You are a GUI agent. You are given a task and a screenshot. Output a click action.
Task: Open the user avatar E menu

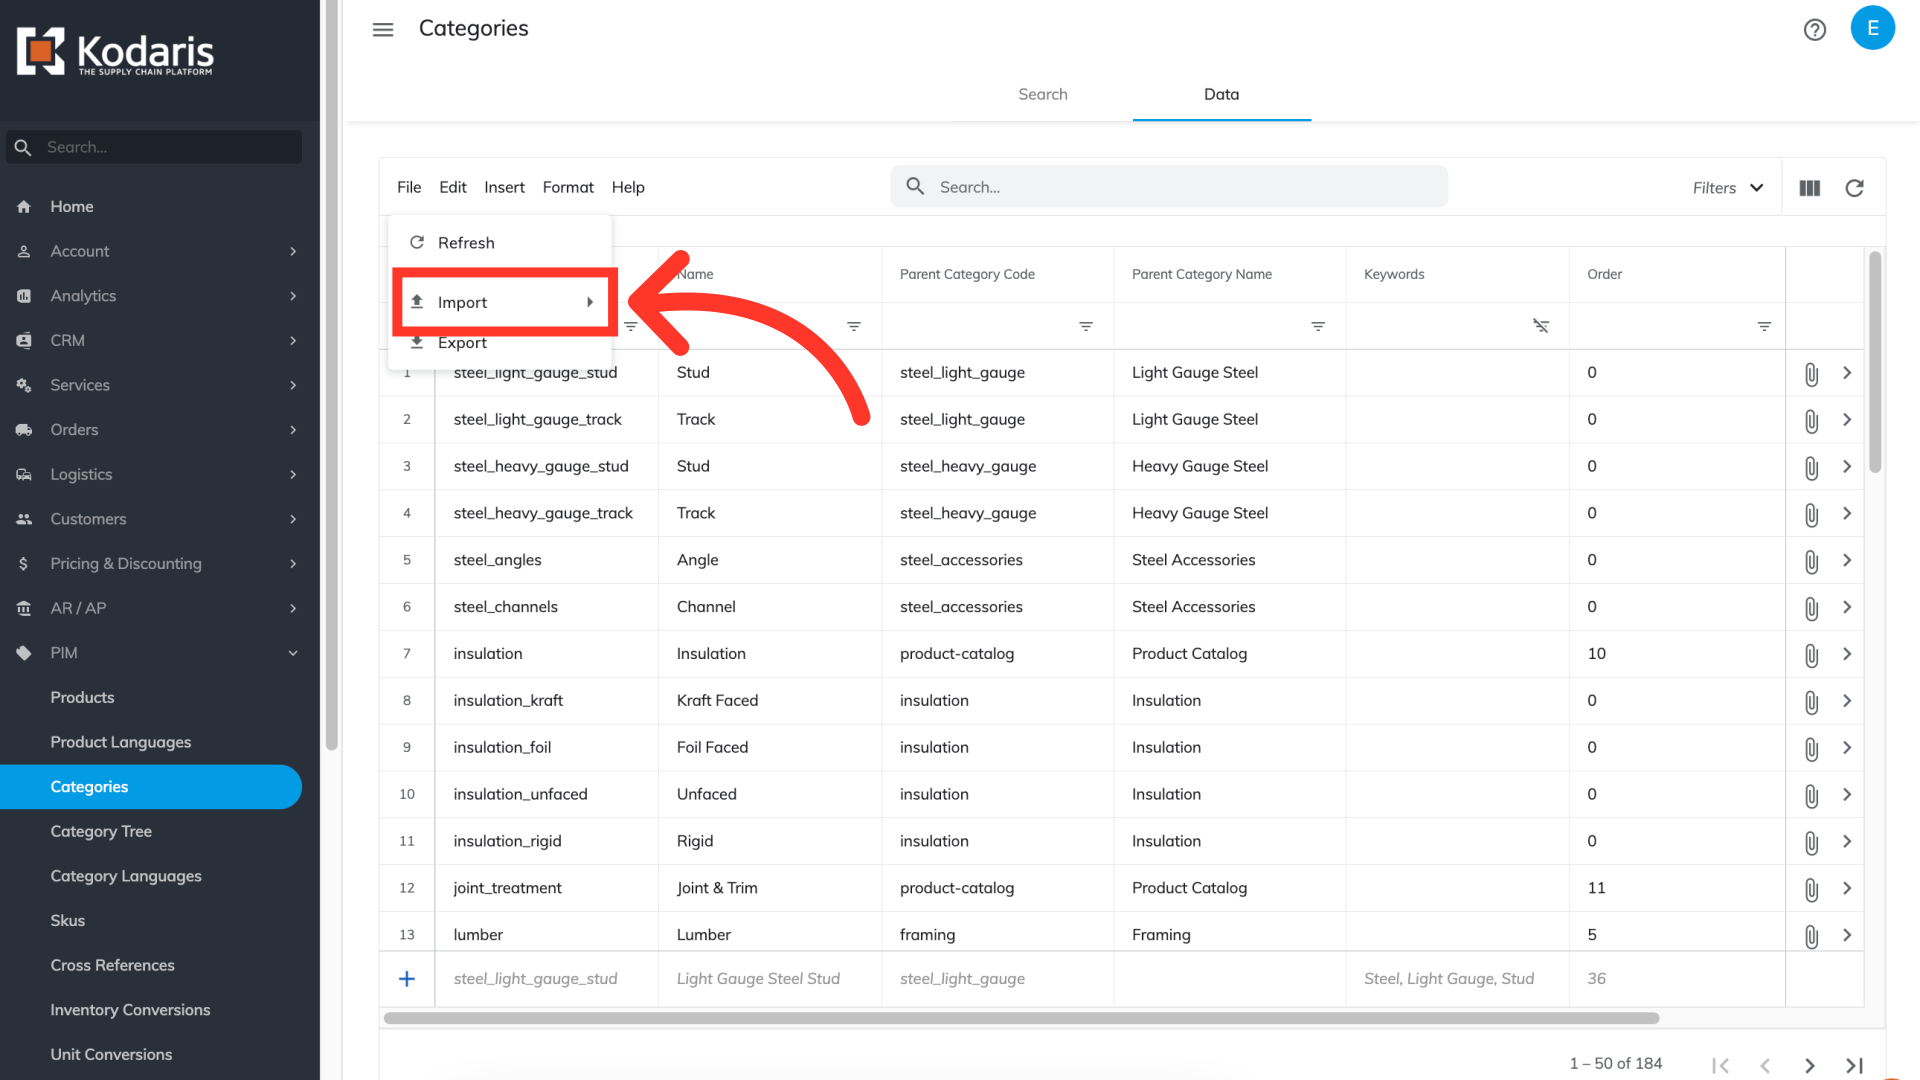coord(1872,28)
